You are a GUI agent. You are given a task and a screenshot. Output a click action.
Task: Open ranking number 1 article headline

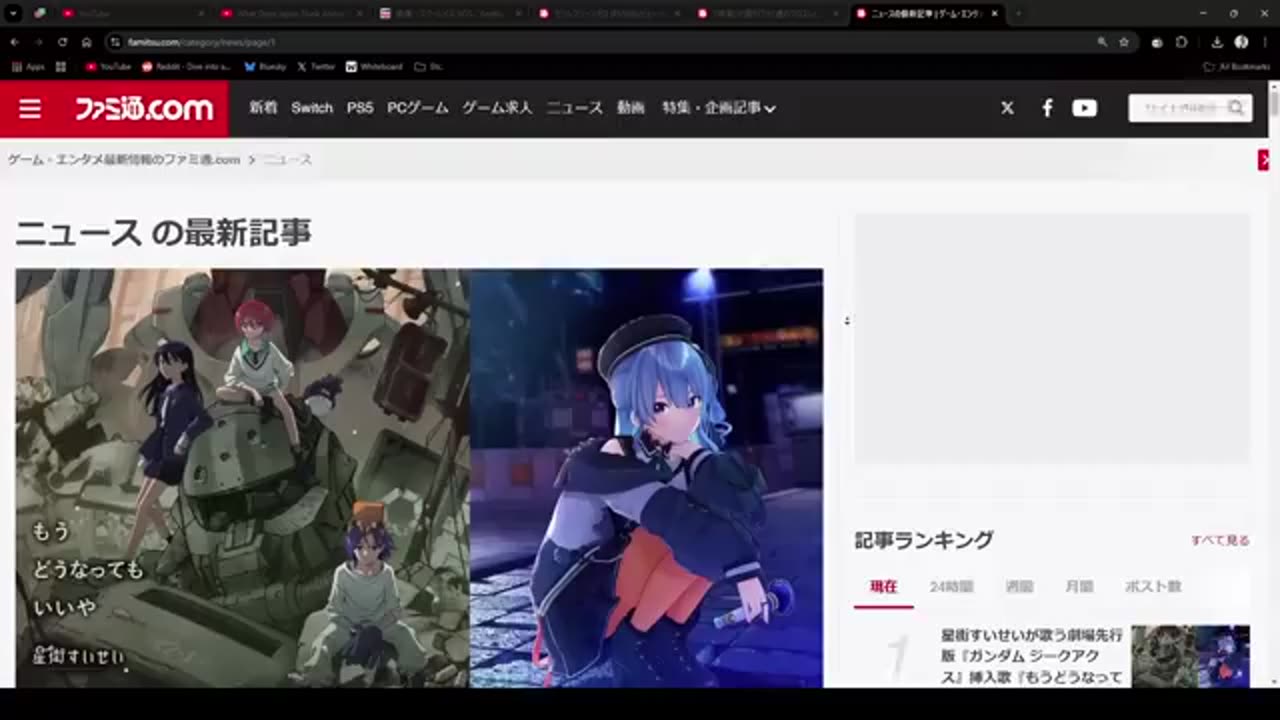[x=1032, y=656]
